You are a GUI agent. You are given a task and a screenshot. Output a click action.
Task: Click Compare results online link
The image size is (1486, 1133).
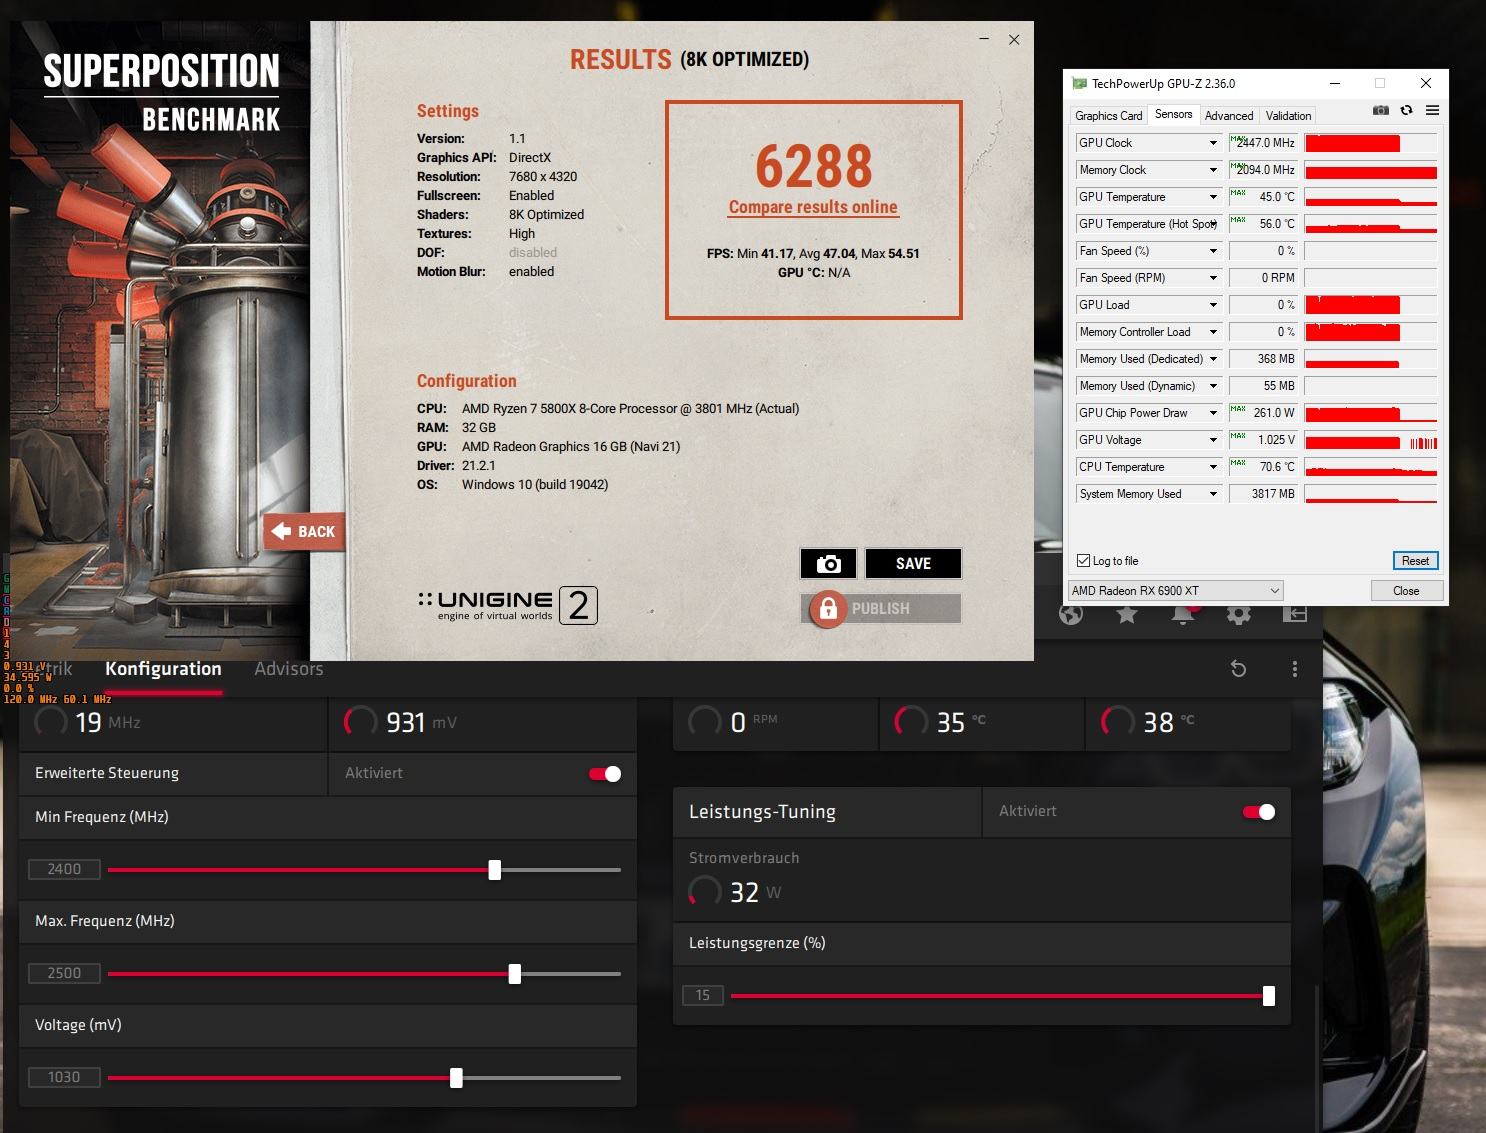tap(813, 207)
